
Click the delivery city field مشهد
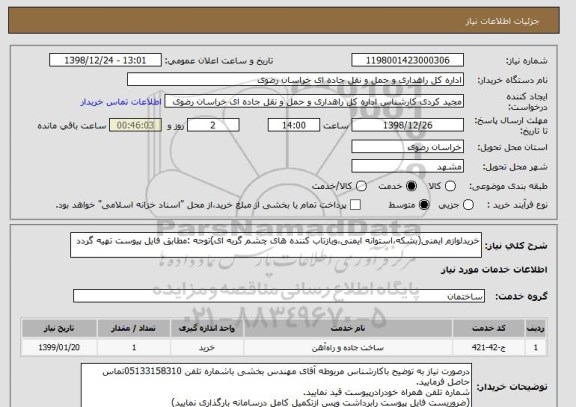[x=407, y=167]
